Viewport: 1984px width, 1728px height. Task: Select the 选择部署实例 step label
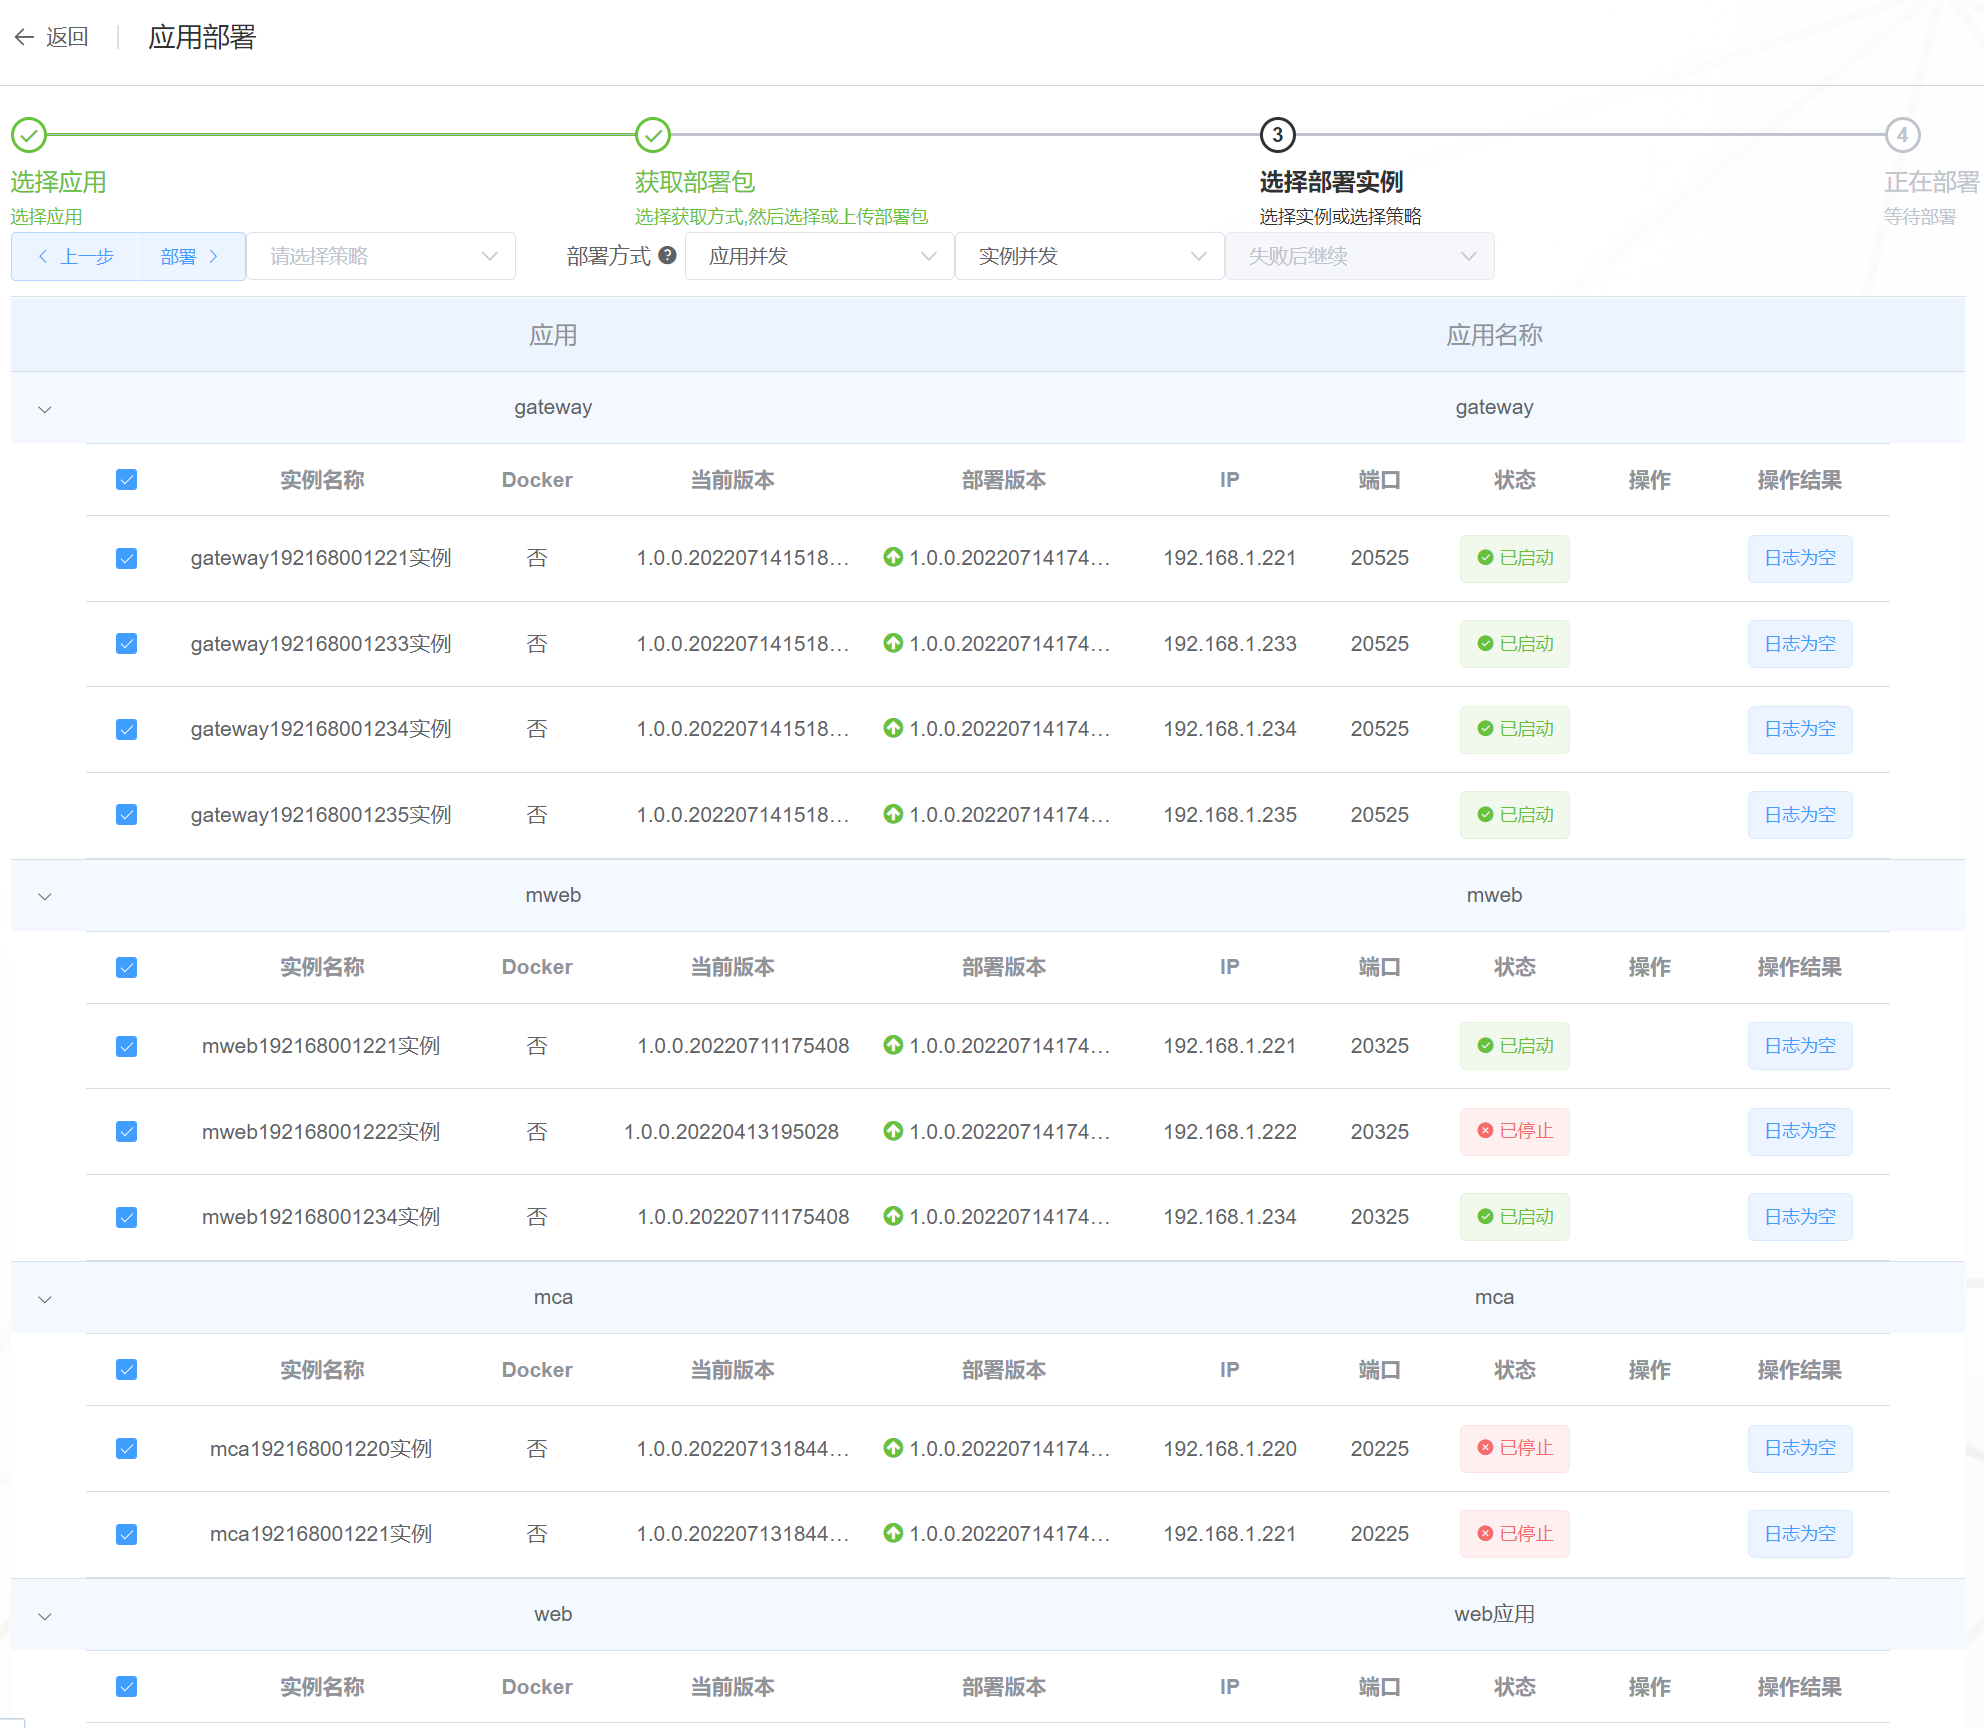point(1331,182)
